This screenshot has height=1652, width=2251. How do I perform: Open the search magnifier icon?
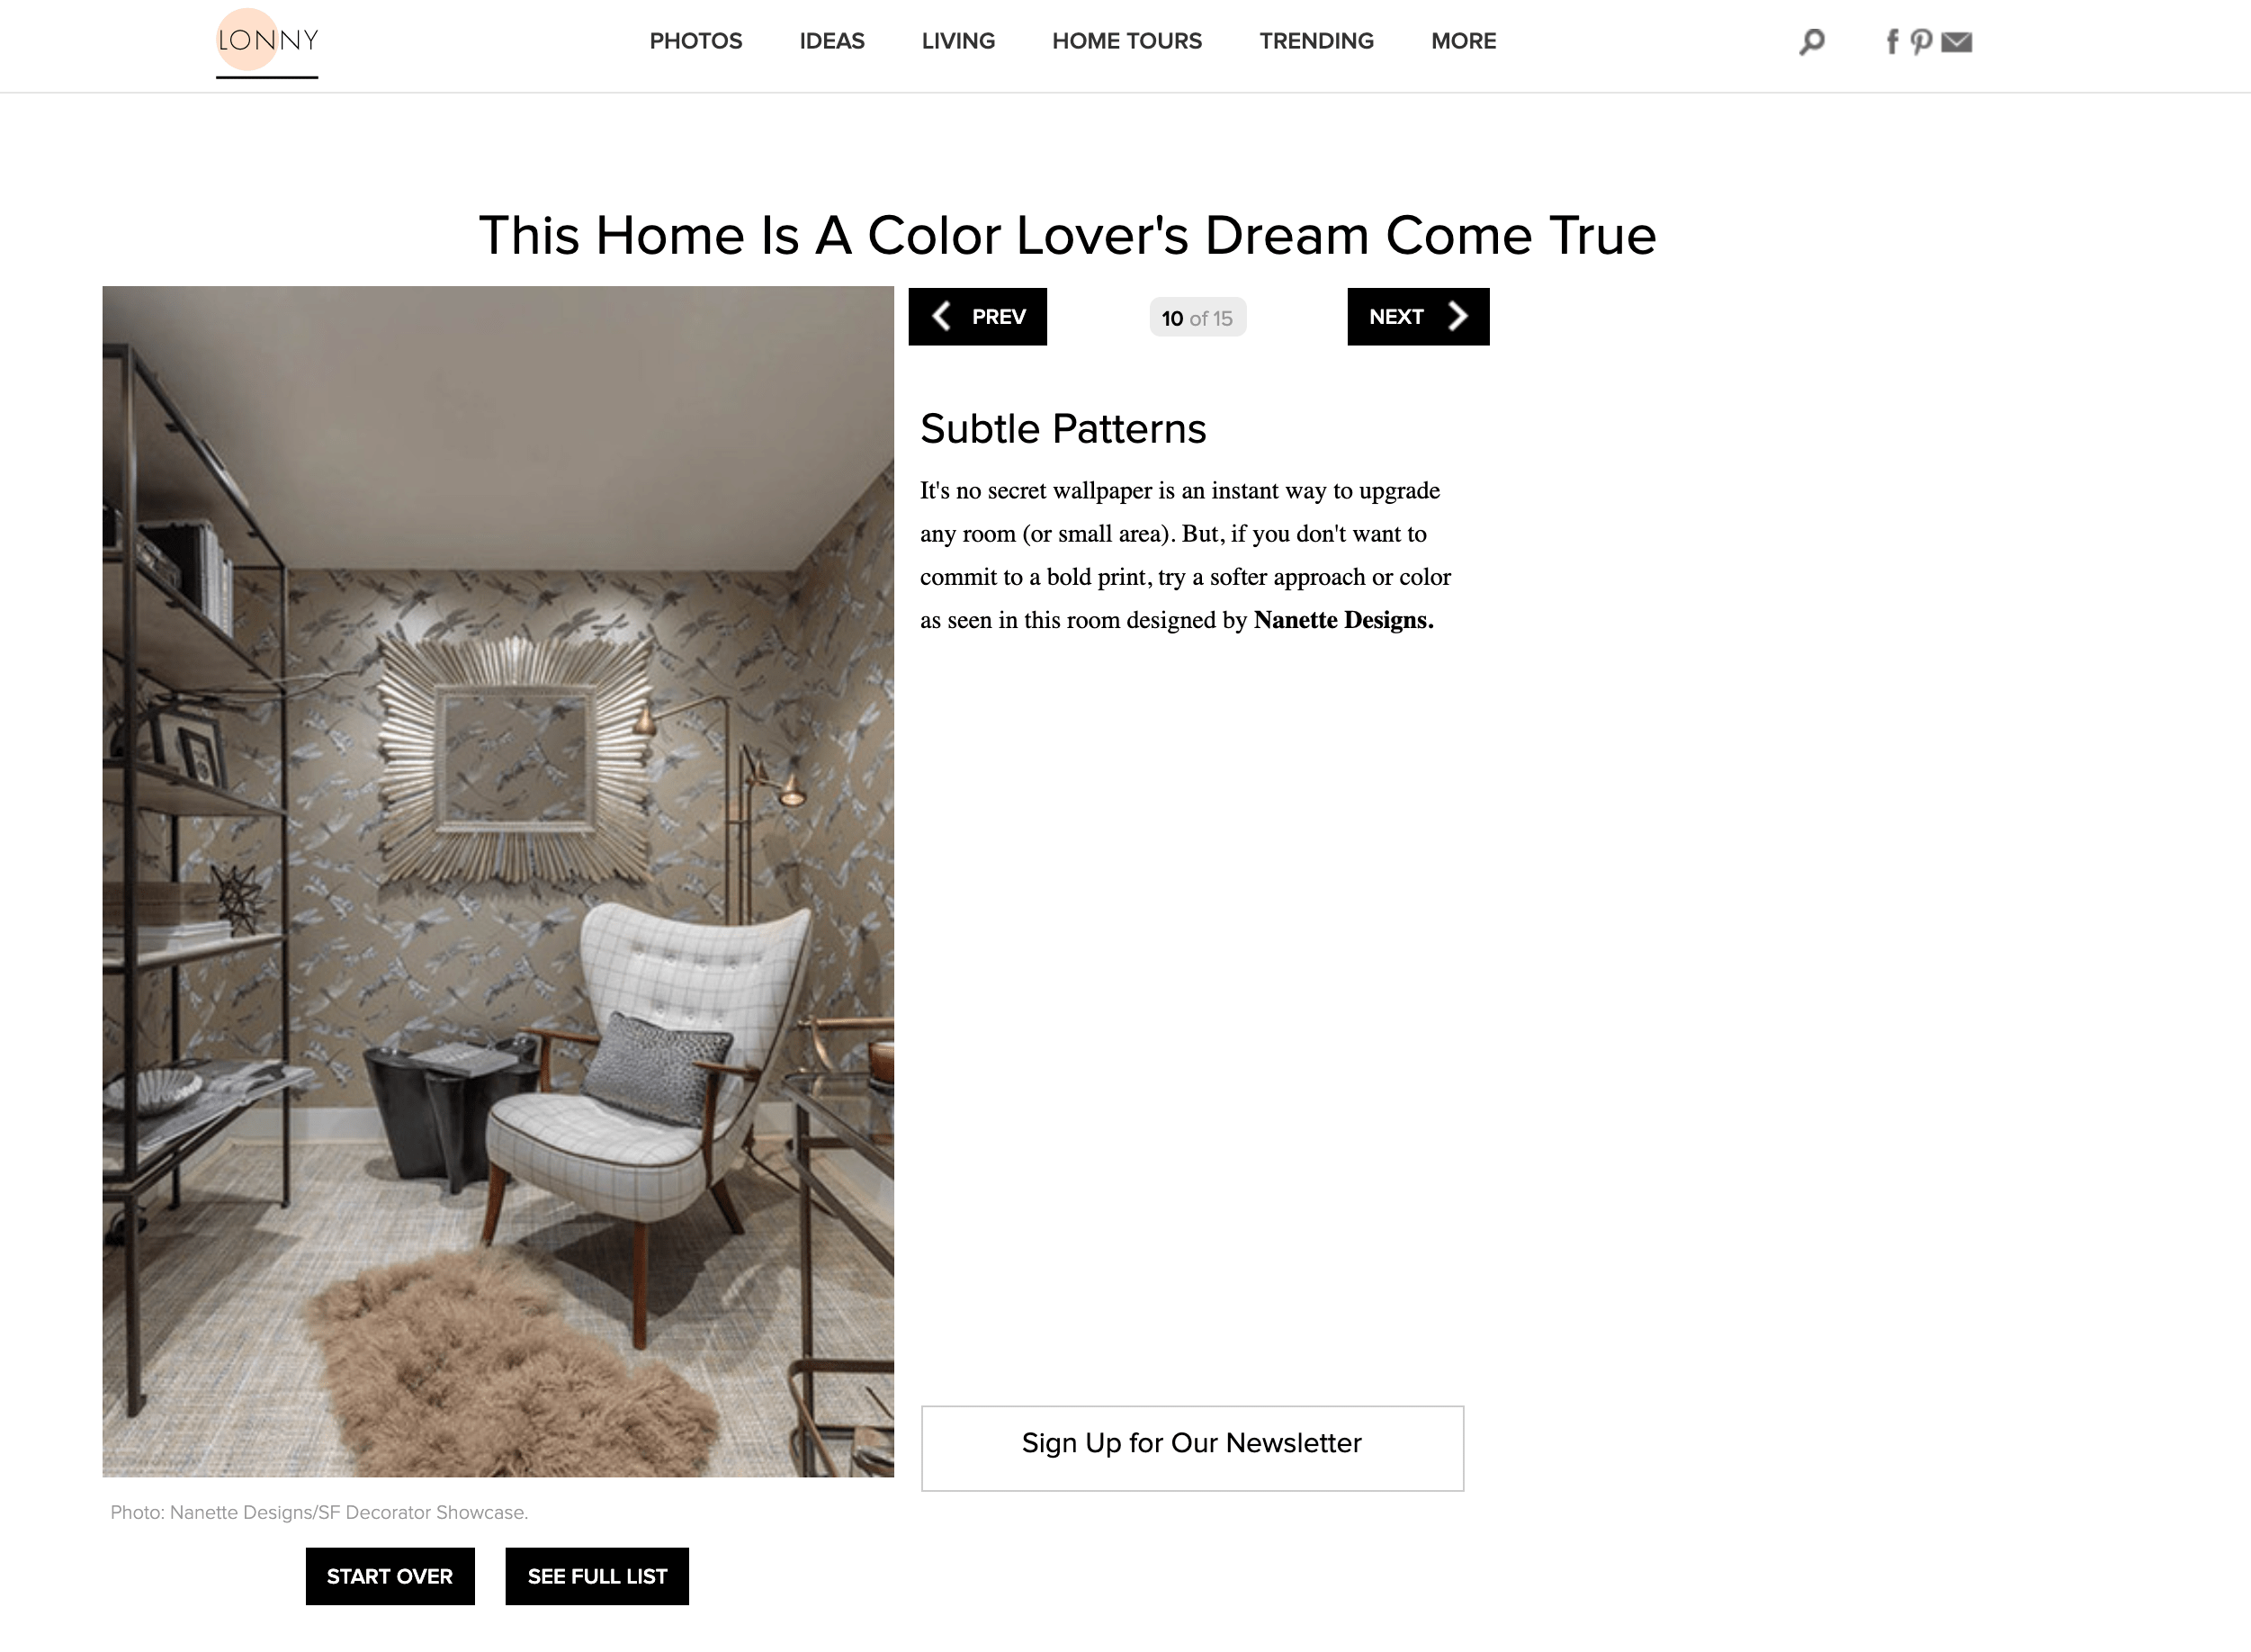point(1811,42)
